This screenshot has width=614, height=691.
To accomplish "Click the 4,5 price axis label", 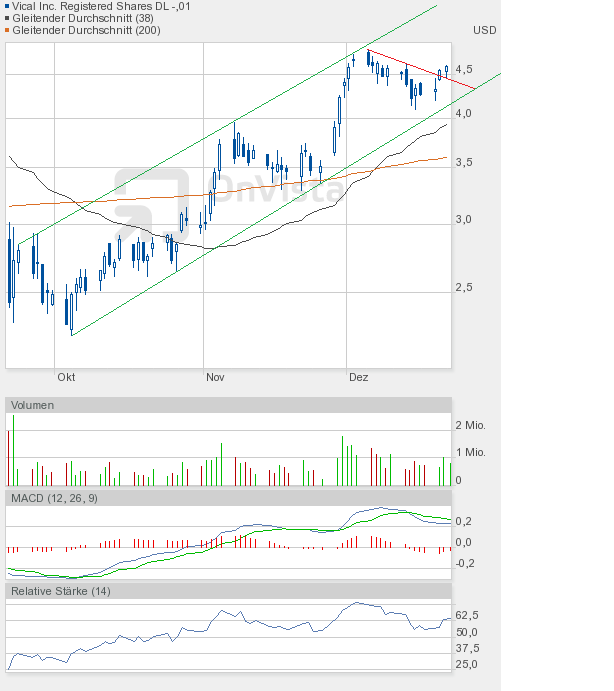I will [x=464, y=69].
